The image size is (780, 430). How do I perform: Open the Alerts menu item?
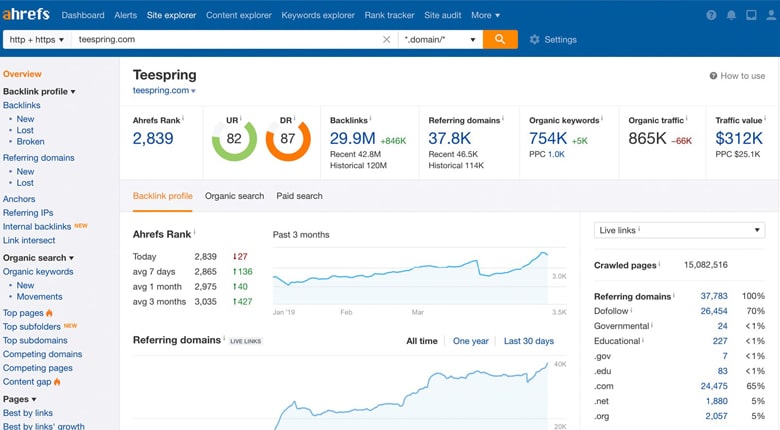tap(125, 15)
